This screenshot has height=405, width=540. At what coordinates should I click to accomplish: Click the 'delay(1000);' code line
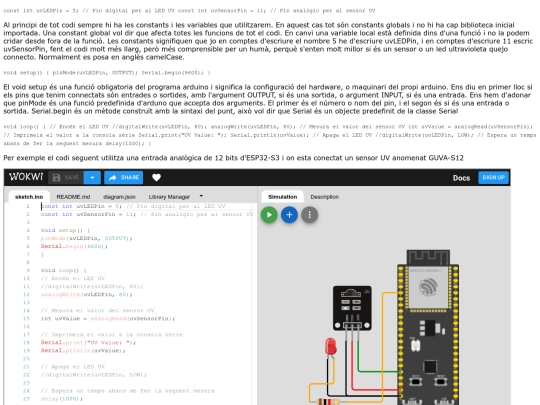coord(62,399)
